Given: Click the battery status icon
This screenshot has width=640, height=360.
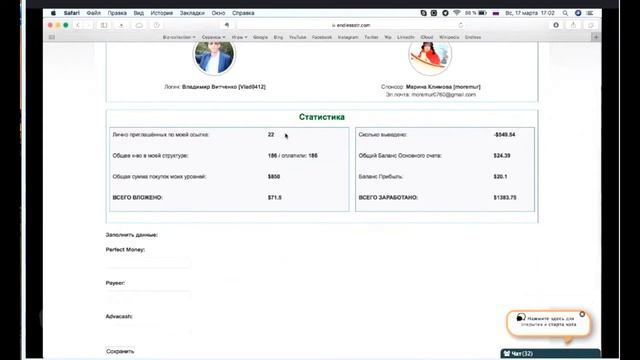Looking at the screenshot, I should pyautogui.click(x=482, y=13).
